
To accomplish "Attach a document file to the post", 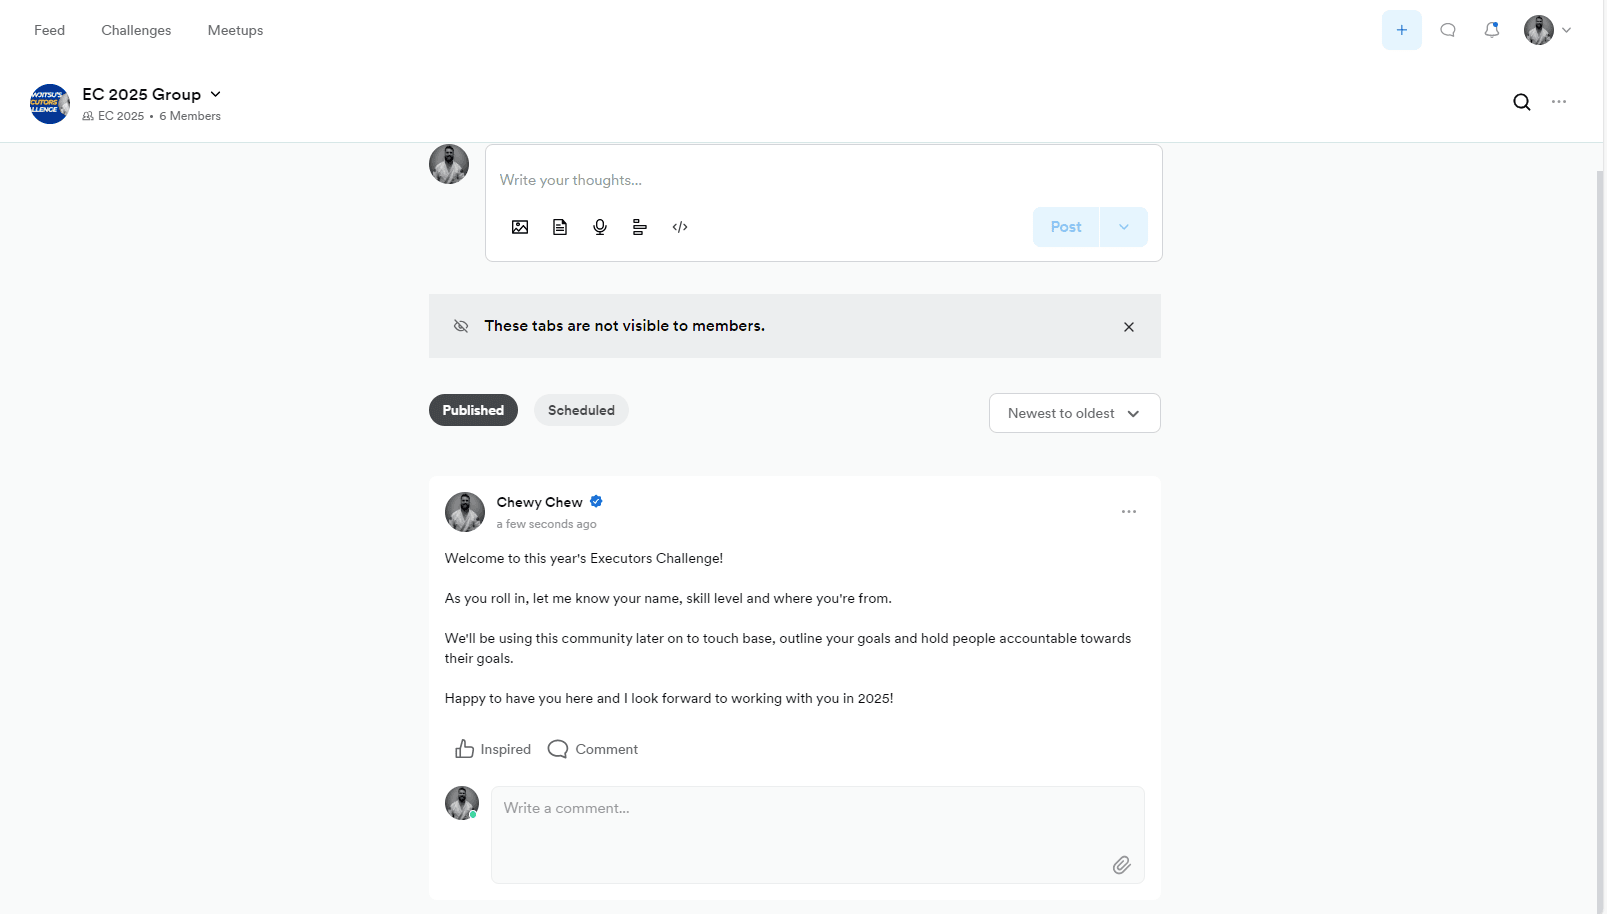I will (x=560, y=227).
